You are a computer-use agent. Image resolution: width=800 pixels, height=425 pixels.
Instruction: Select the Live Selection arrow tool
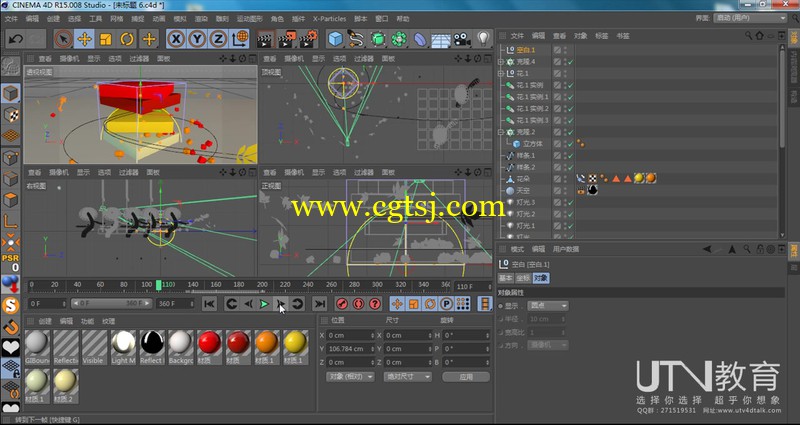coord(63,39)
